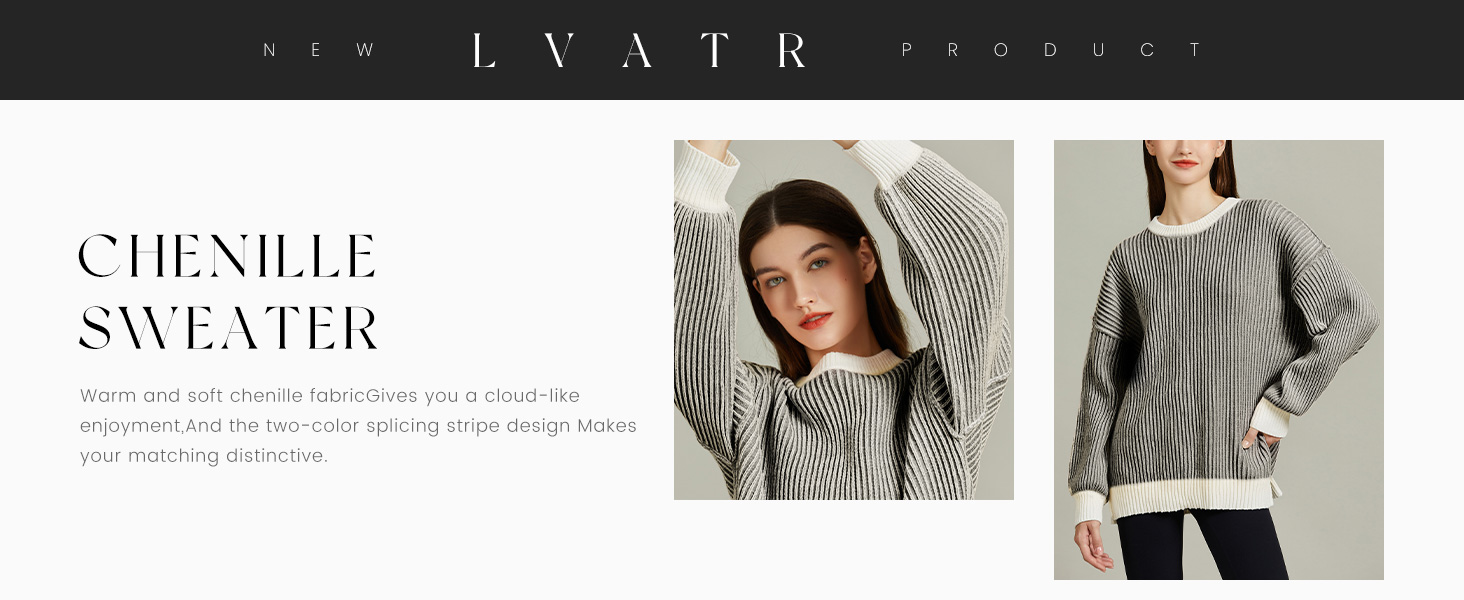Click the letter V in the logo
Viewport: 1464px width, 600px height.
coord(559,50)
